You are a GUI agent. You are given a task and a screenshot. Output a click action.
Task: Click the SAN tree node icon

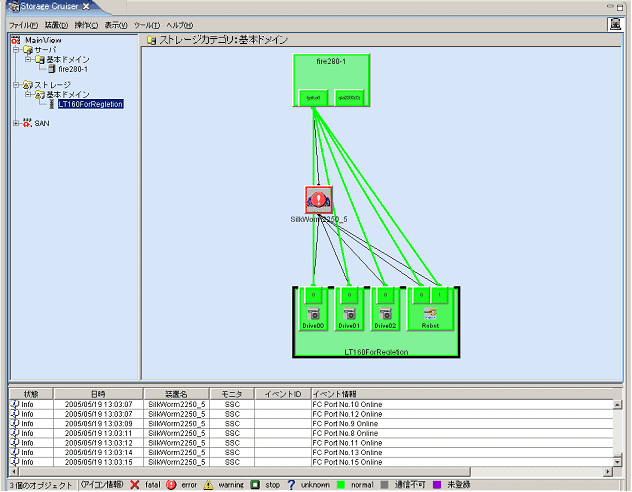[27, 123]
